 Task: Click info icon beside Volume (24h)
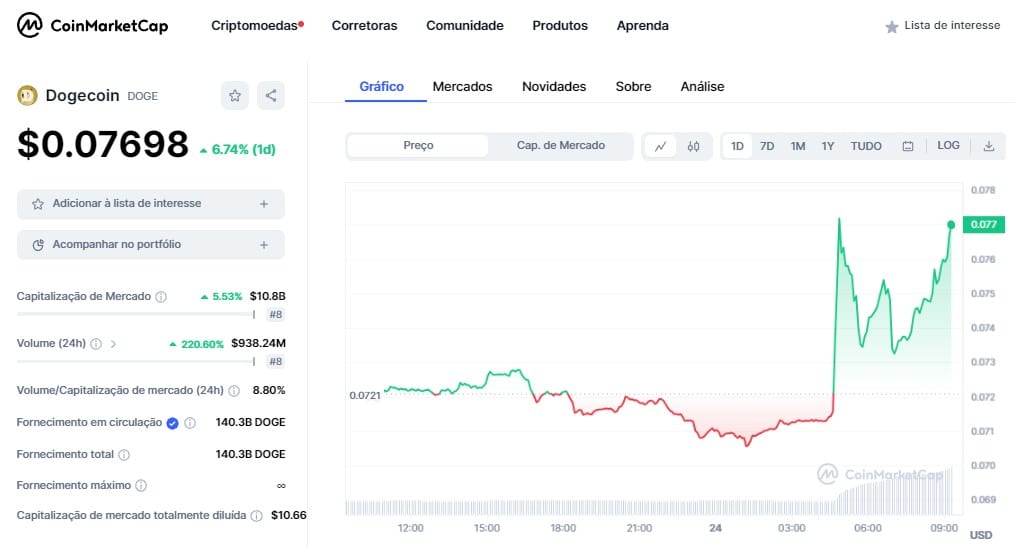[96, 344]
